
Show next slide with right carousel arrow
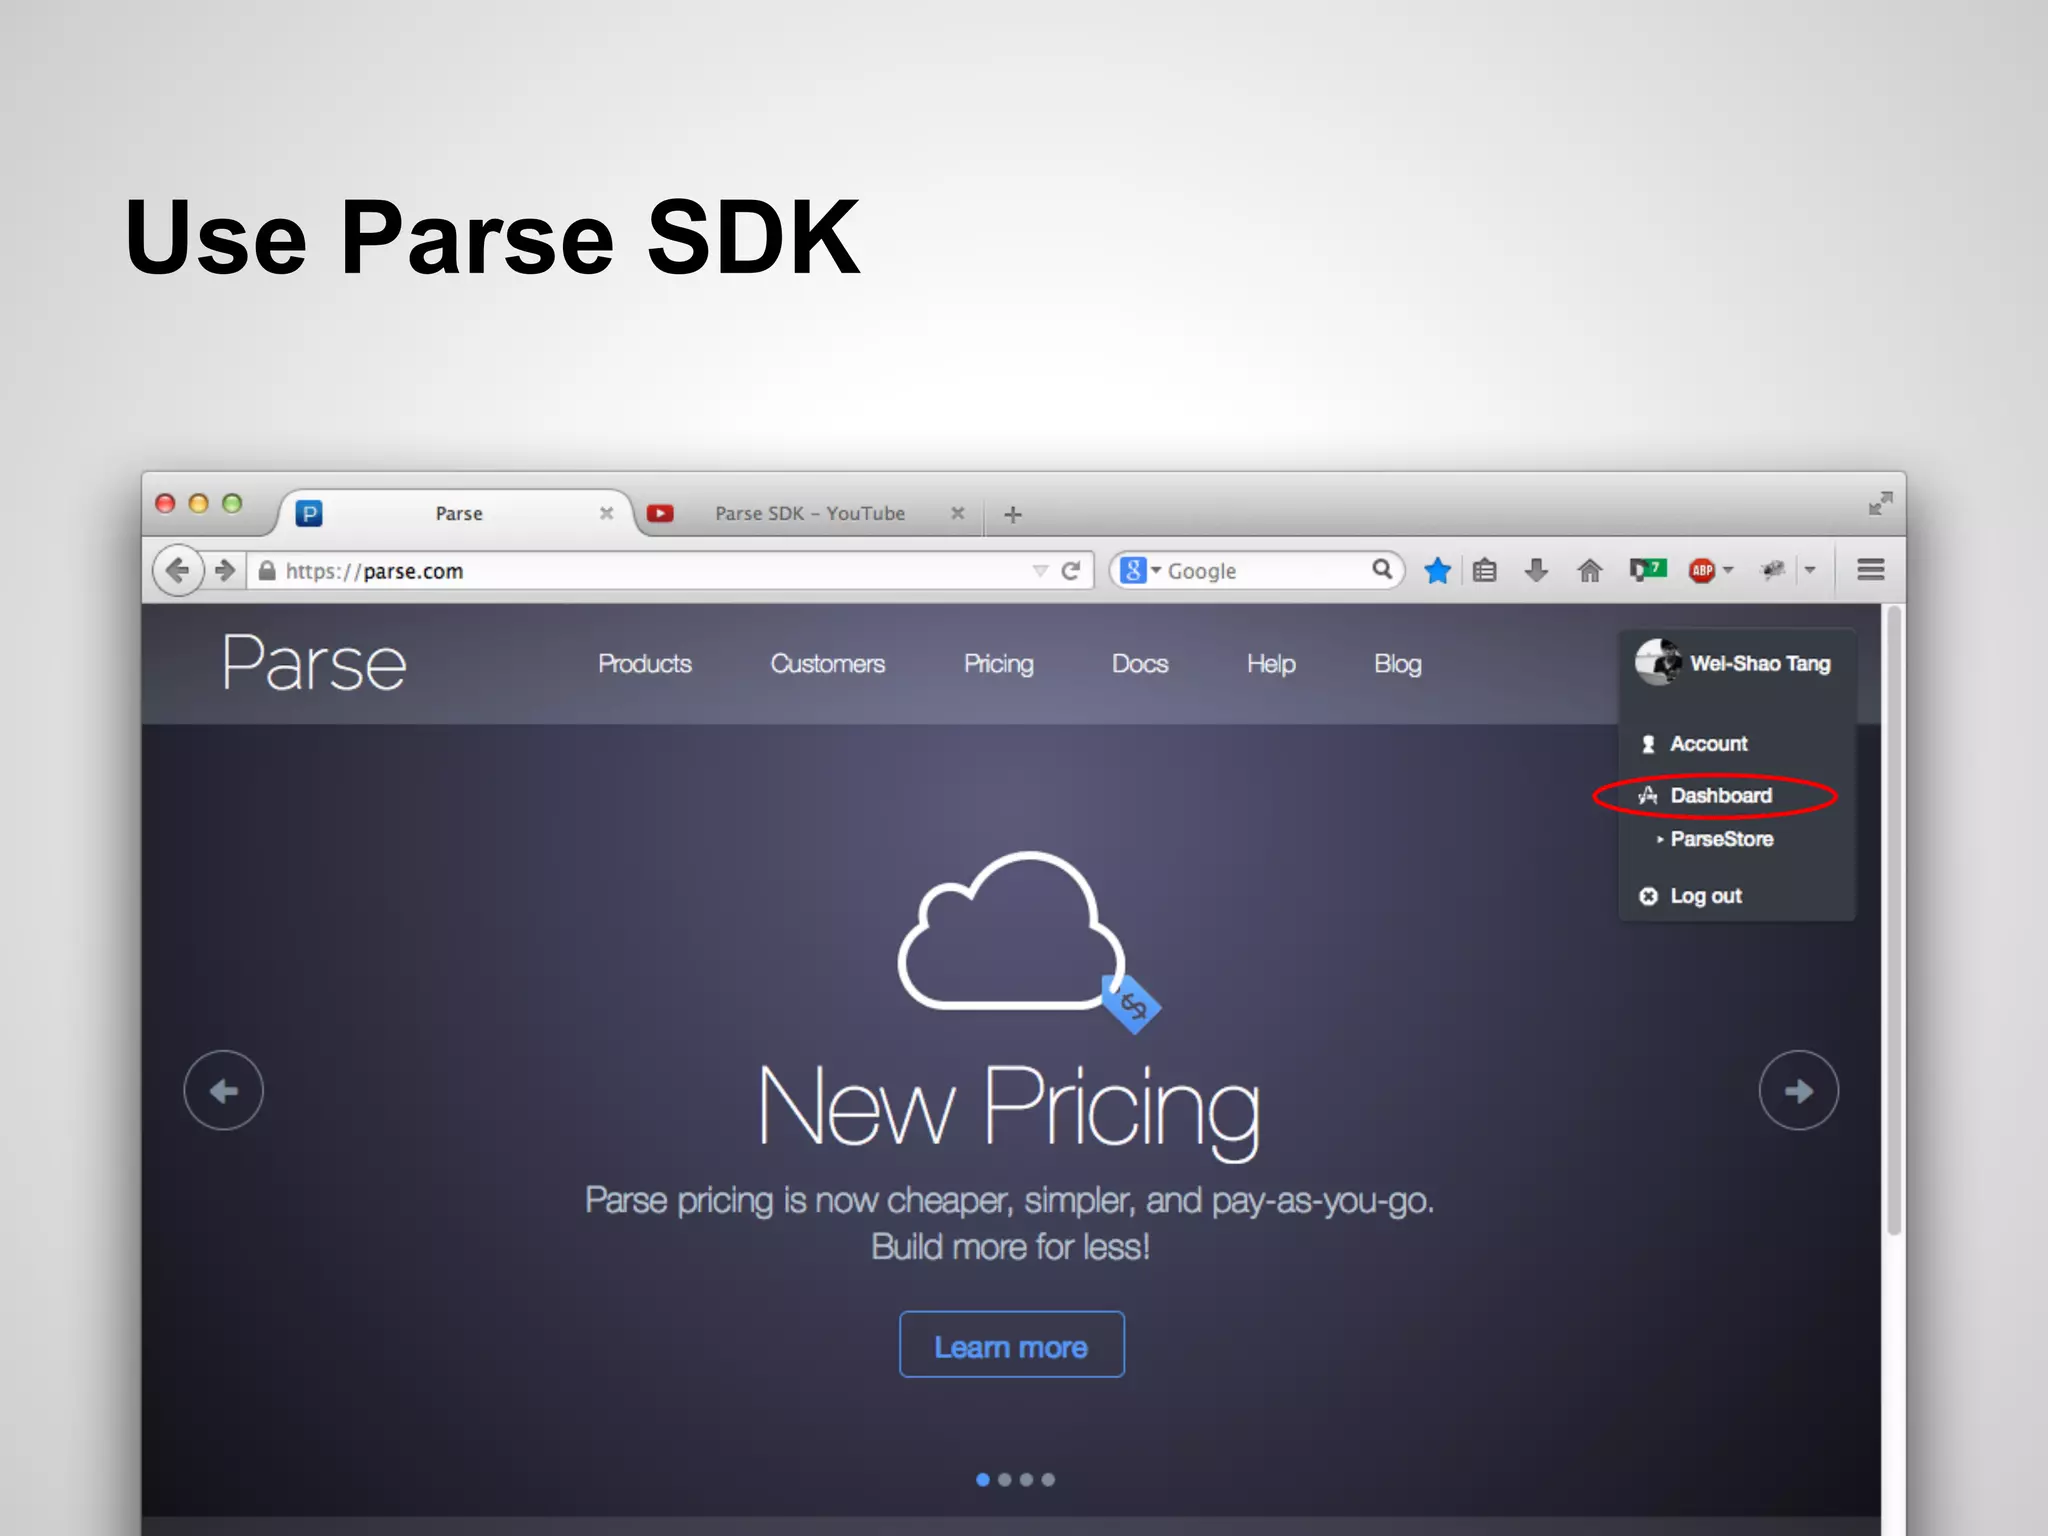(x=1799, y=1090)
